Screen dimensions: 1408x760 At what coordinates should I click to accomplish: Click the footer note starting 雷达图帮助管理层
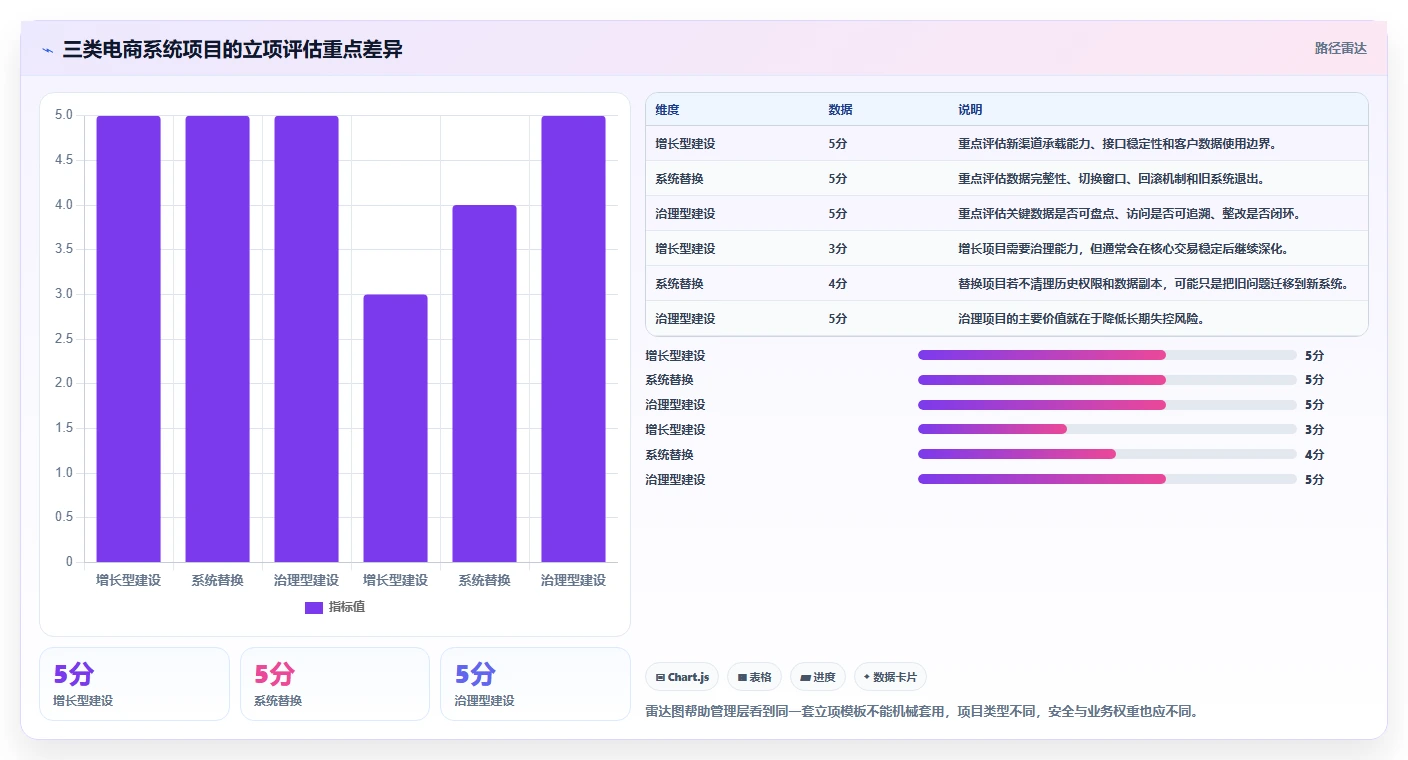922,712
